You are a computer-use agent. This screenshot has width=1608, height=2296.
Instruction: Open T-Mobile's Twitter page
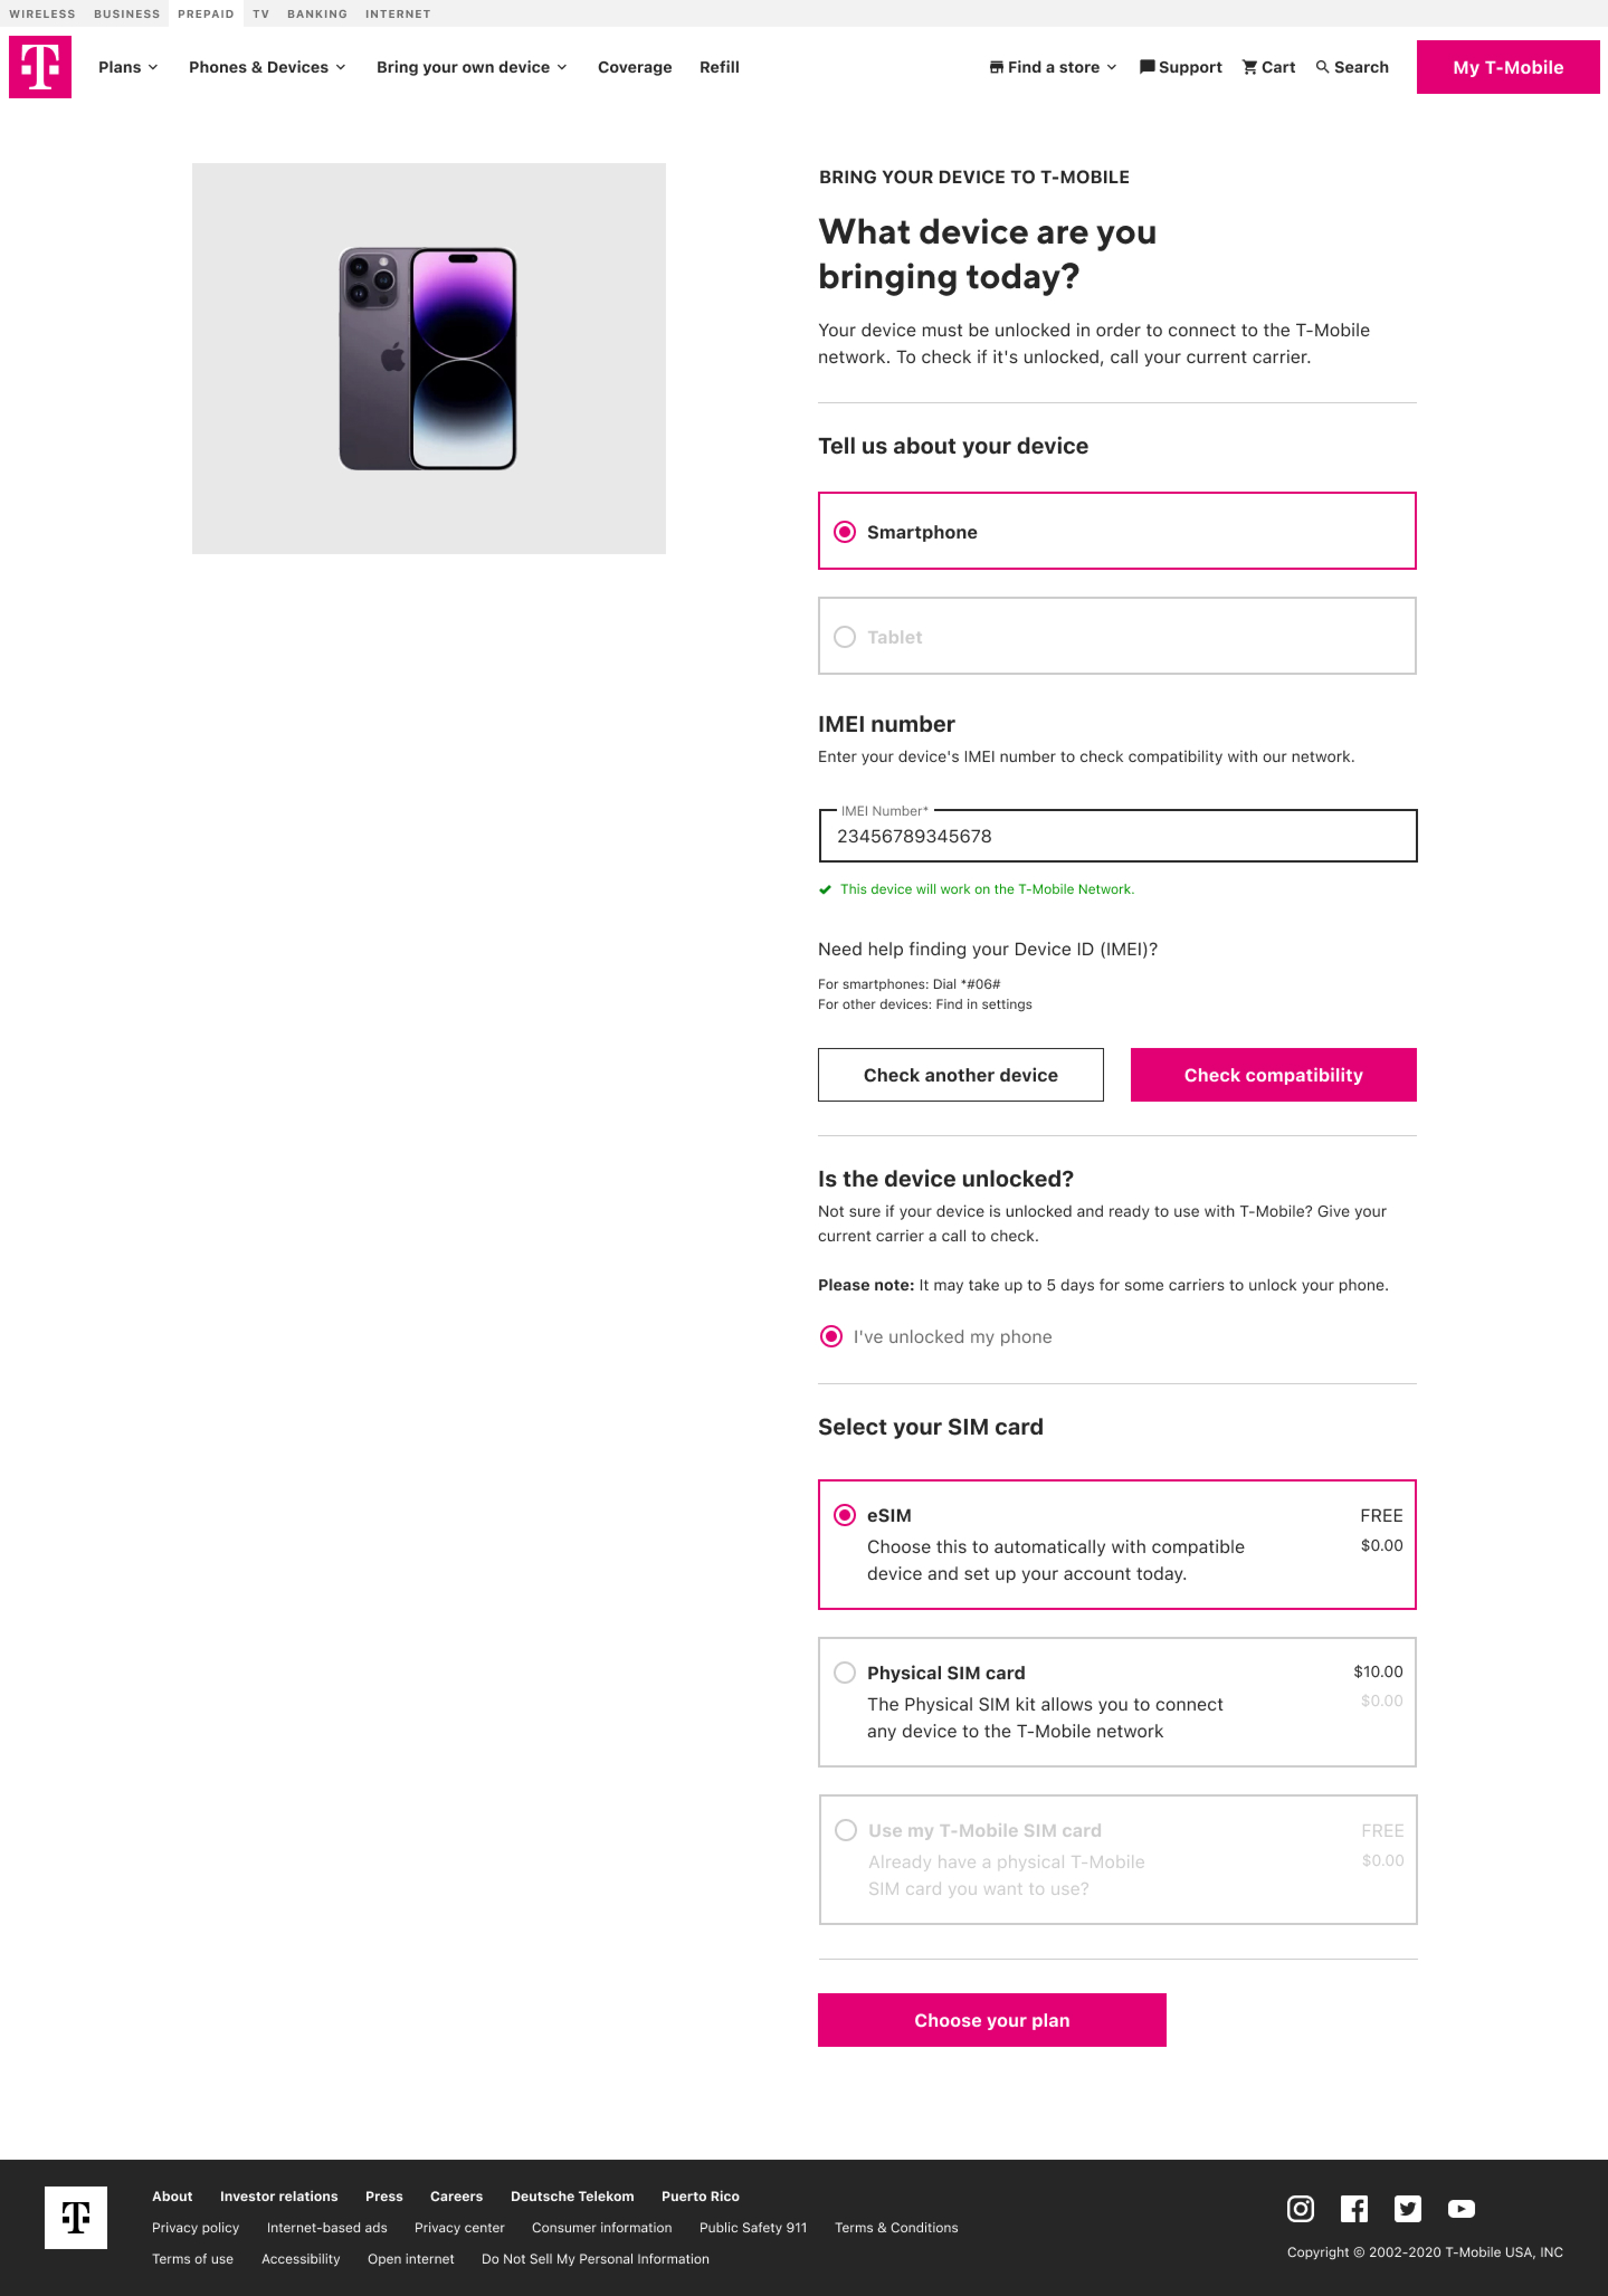(x=1408, y=2208)
